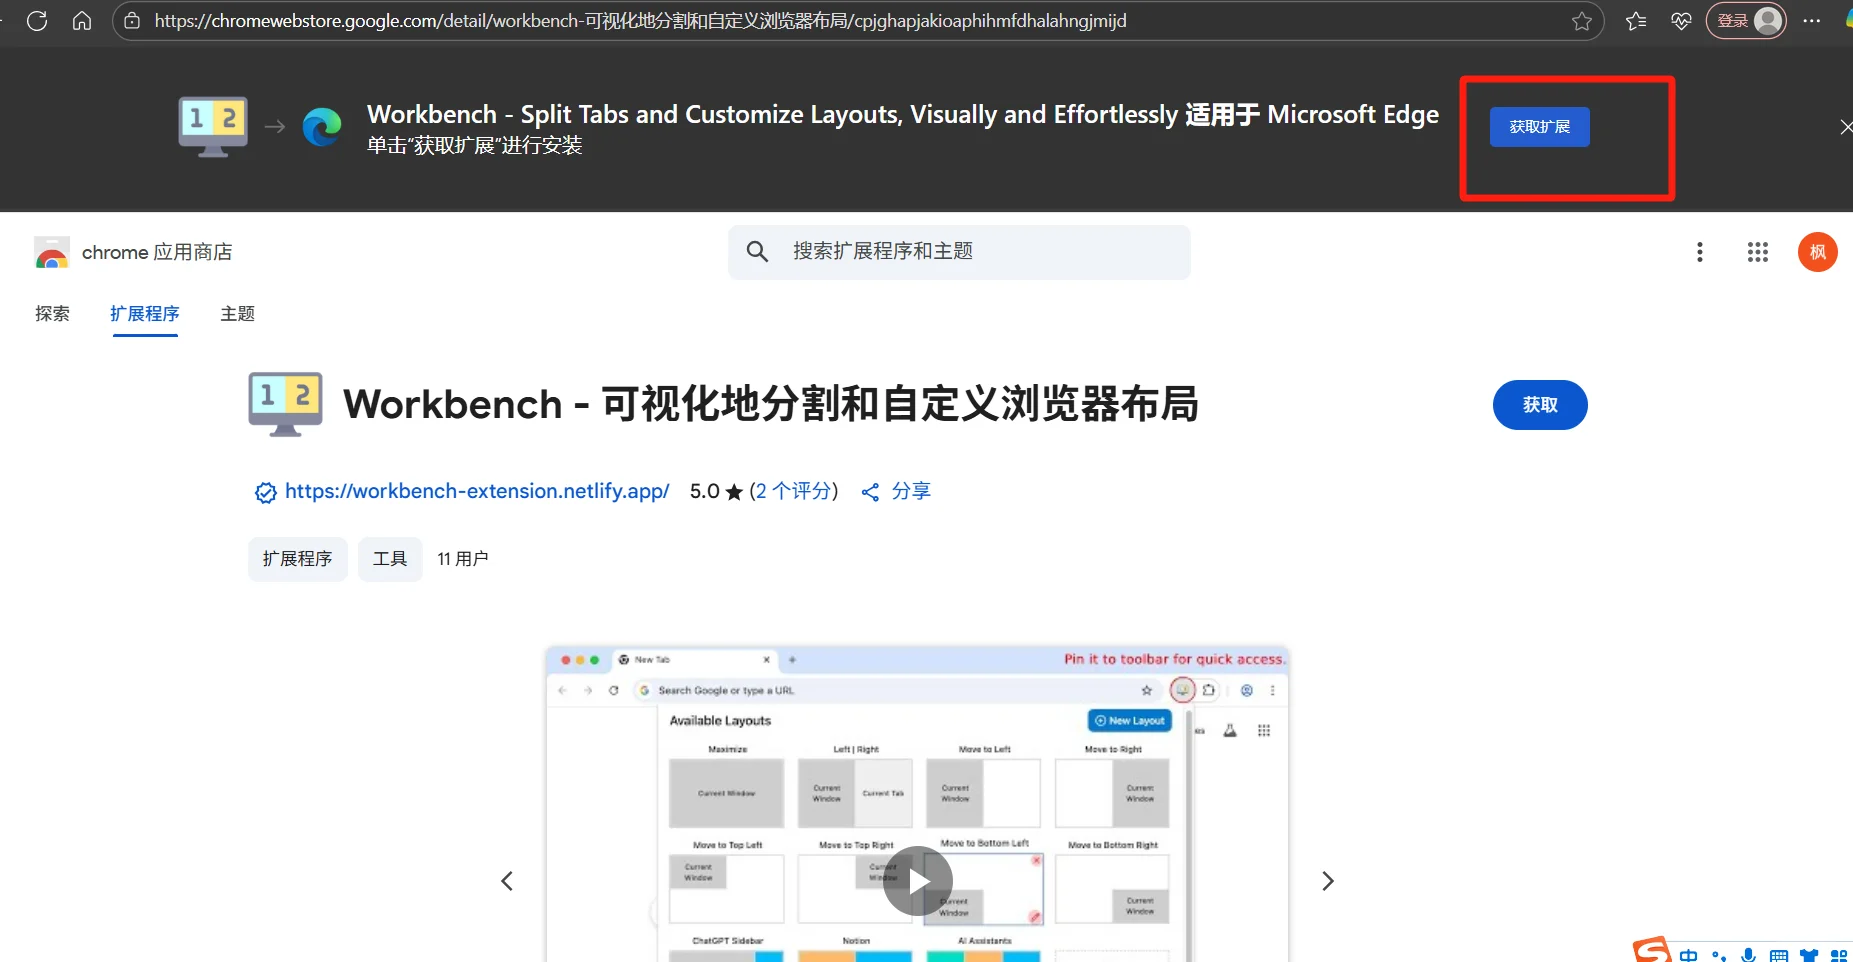The height and width of the screenshot is (962, 1853).
Task: Open the favorites list icon
Action: pos(1637,20)
